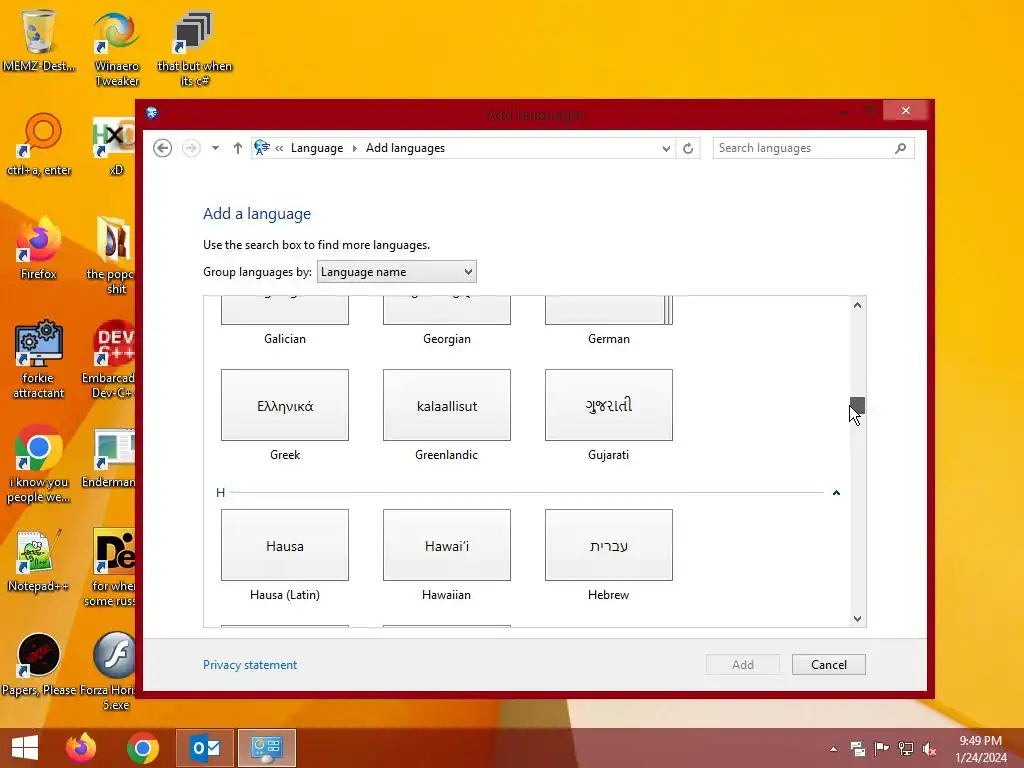Open the Group languages by dropdown
The image size is (1024, 768).
[396, 272]
